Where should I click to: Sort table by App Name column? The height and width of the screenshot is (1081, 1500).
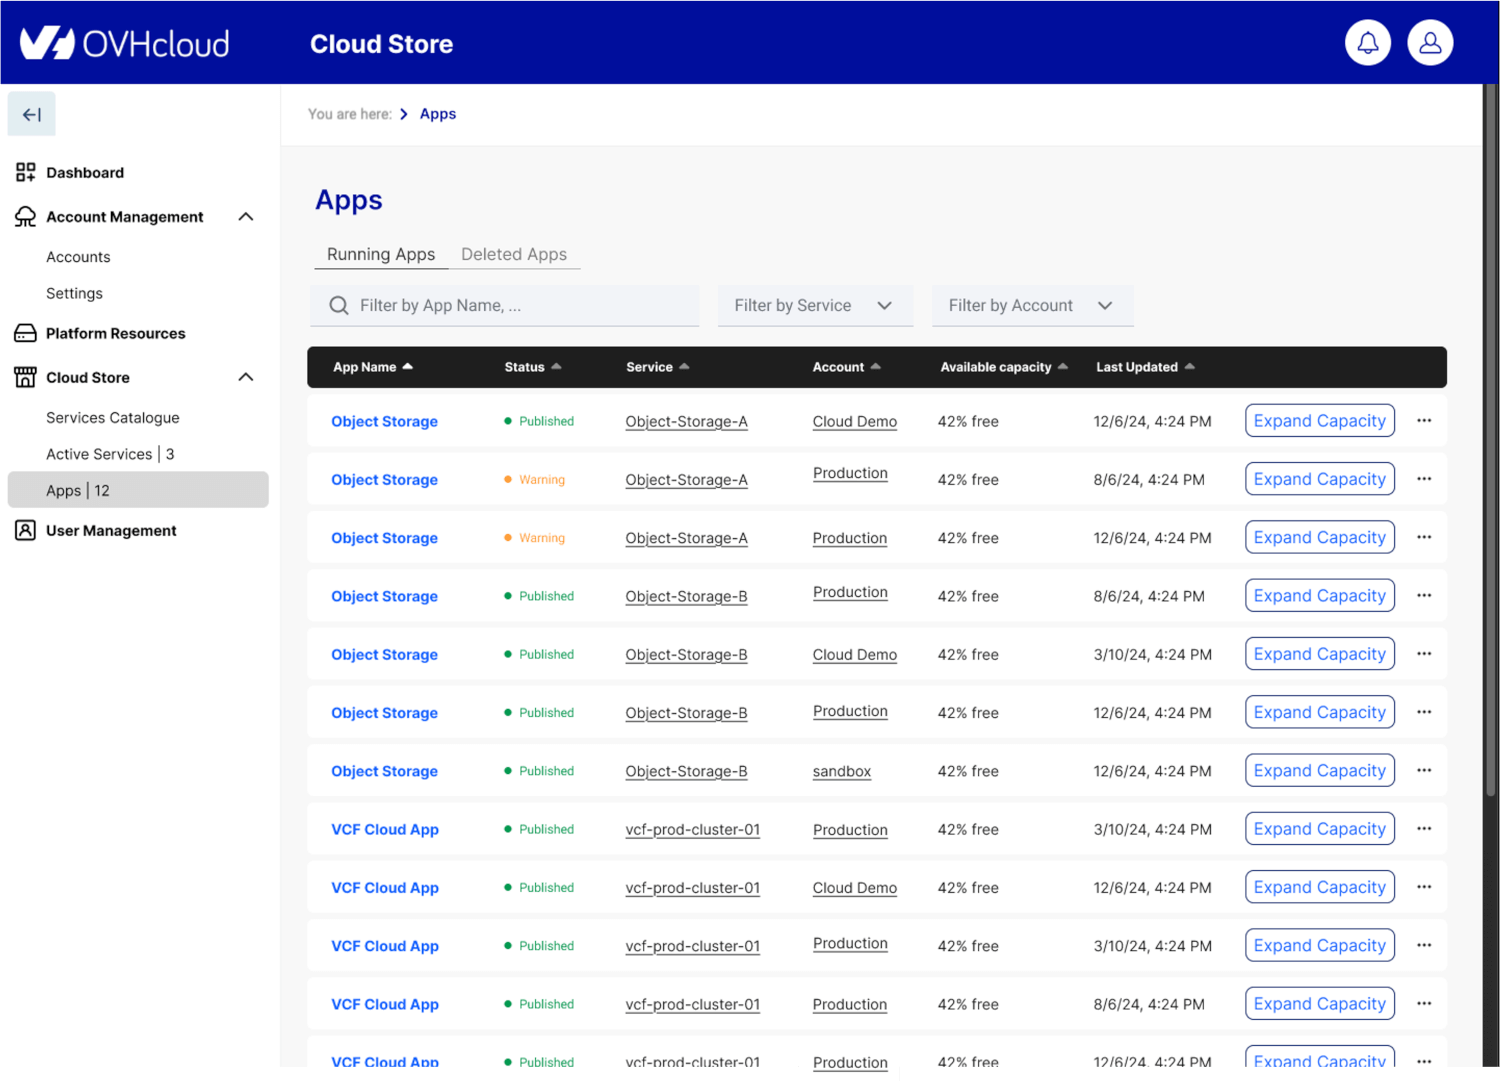pyautogui.click(x=372, y=367)
